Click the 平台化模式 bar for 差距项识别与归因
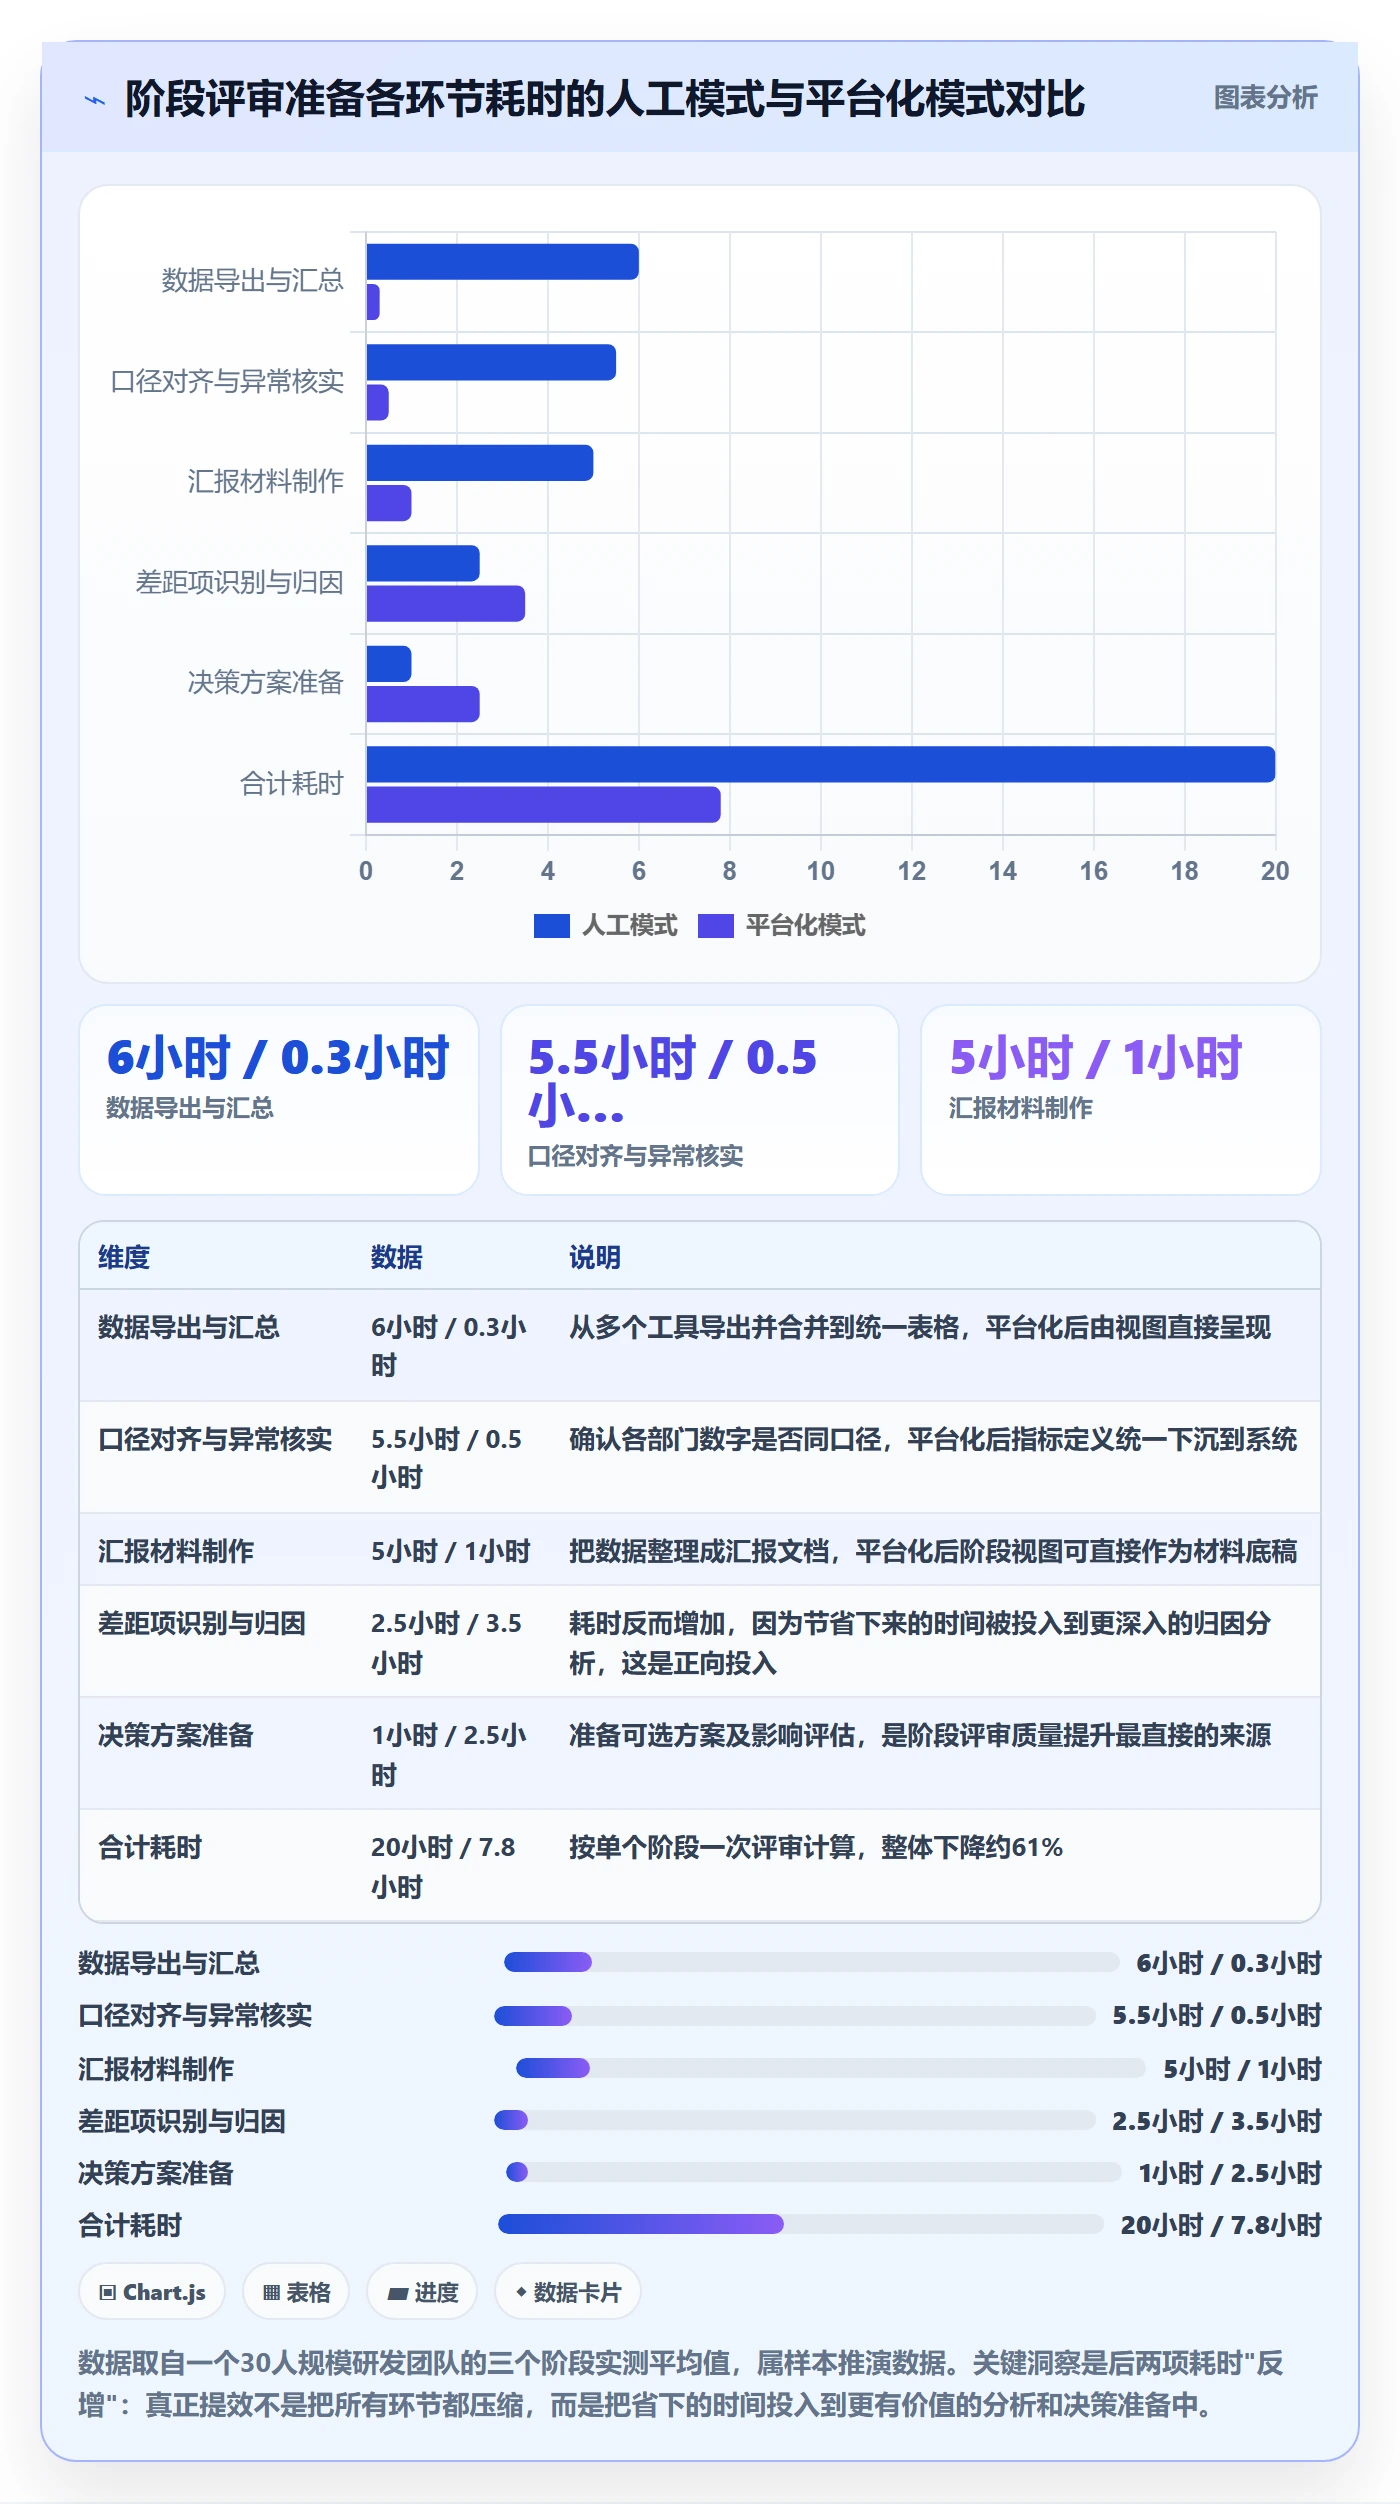 pyautogui.click(x=446, y=604)
